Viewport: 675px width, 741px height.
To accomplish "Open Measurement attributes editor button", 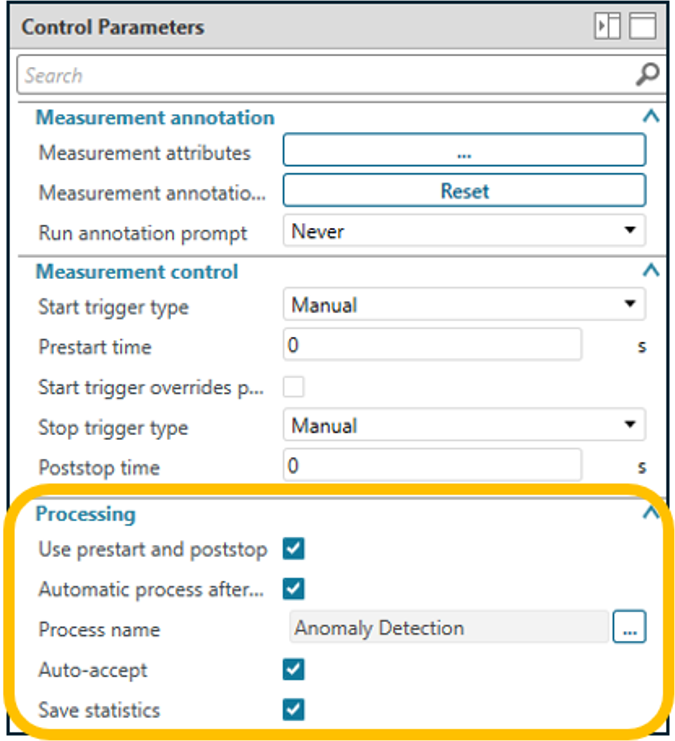I will coord(464,152).
